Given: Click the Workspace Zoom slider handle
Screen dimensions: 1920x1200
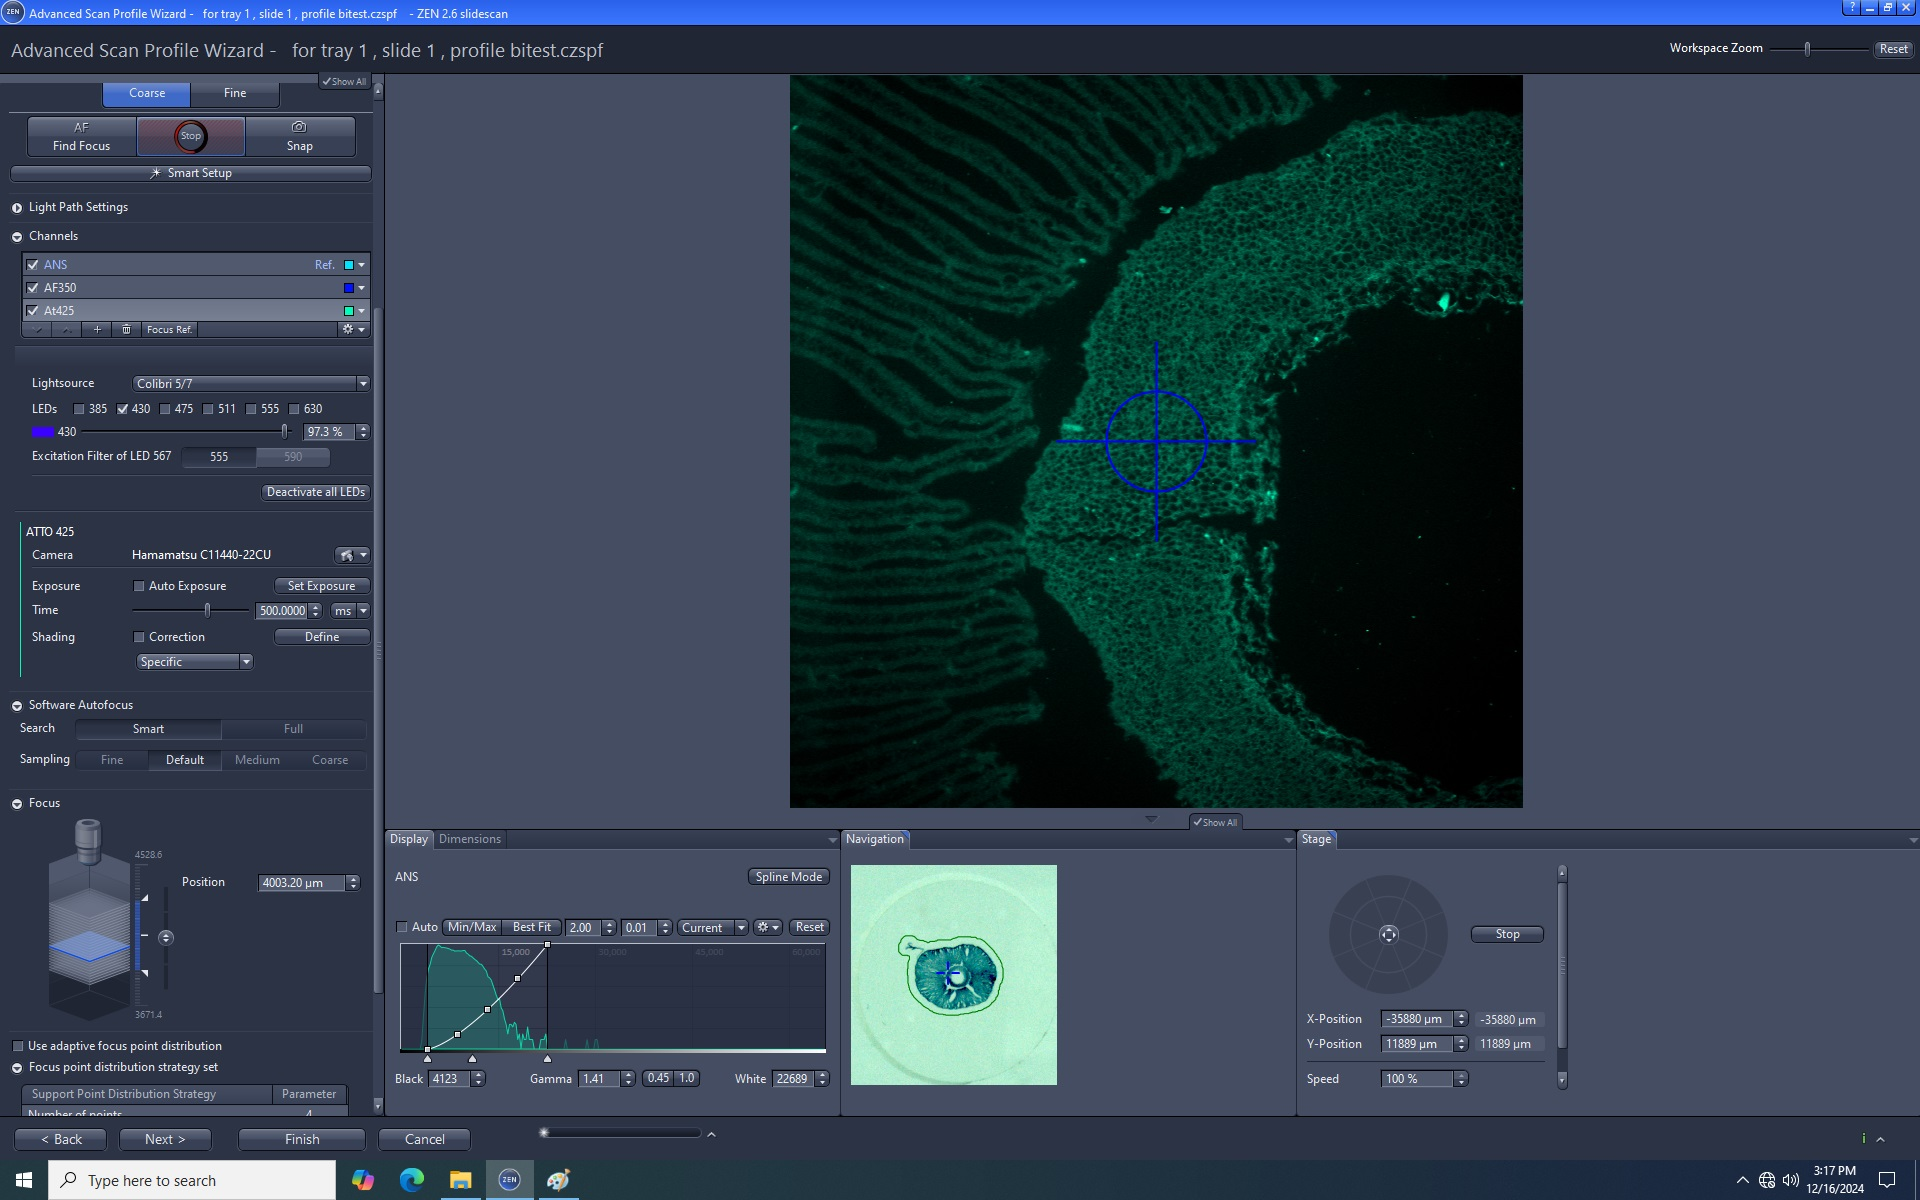Looking at the screenshot, I should tap(1807, 48).
